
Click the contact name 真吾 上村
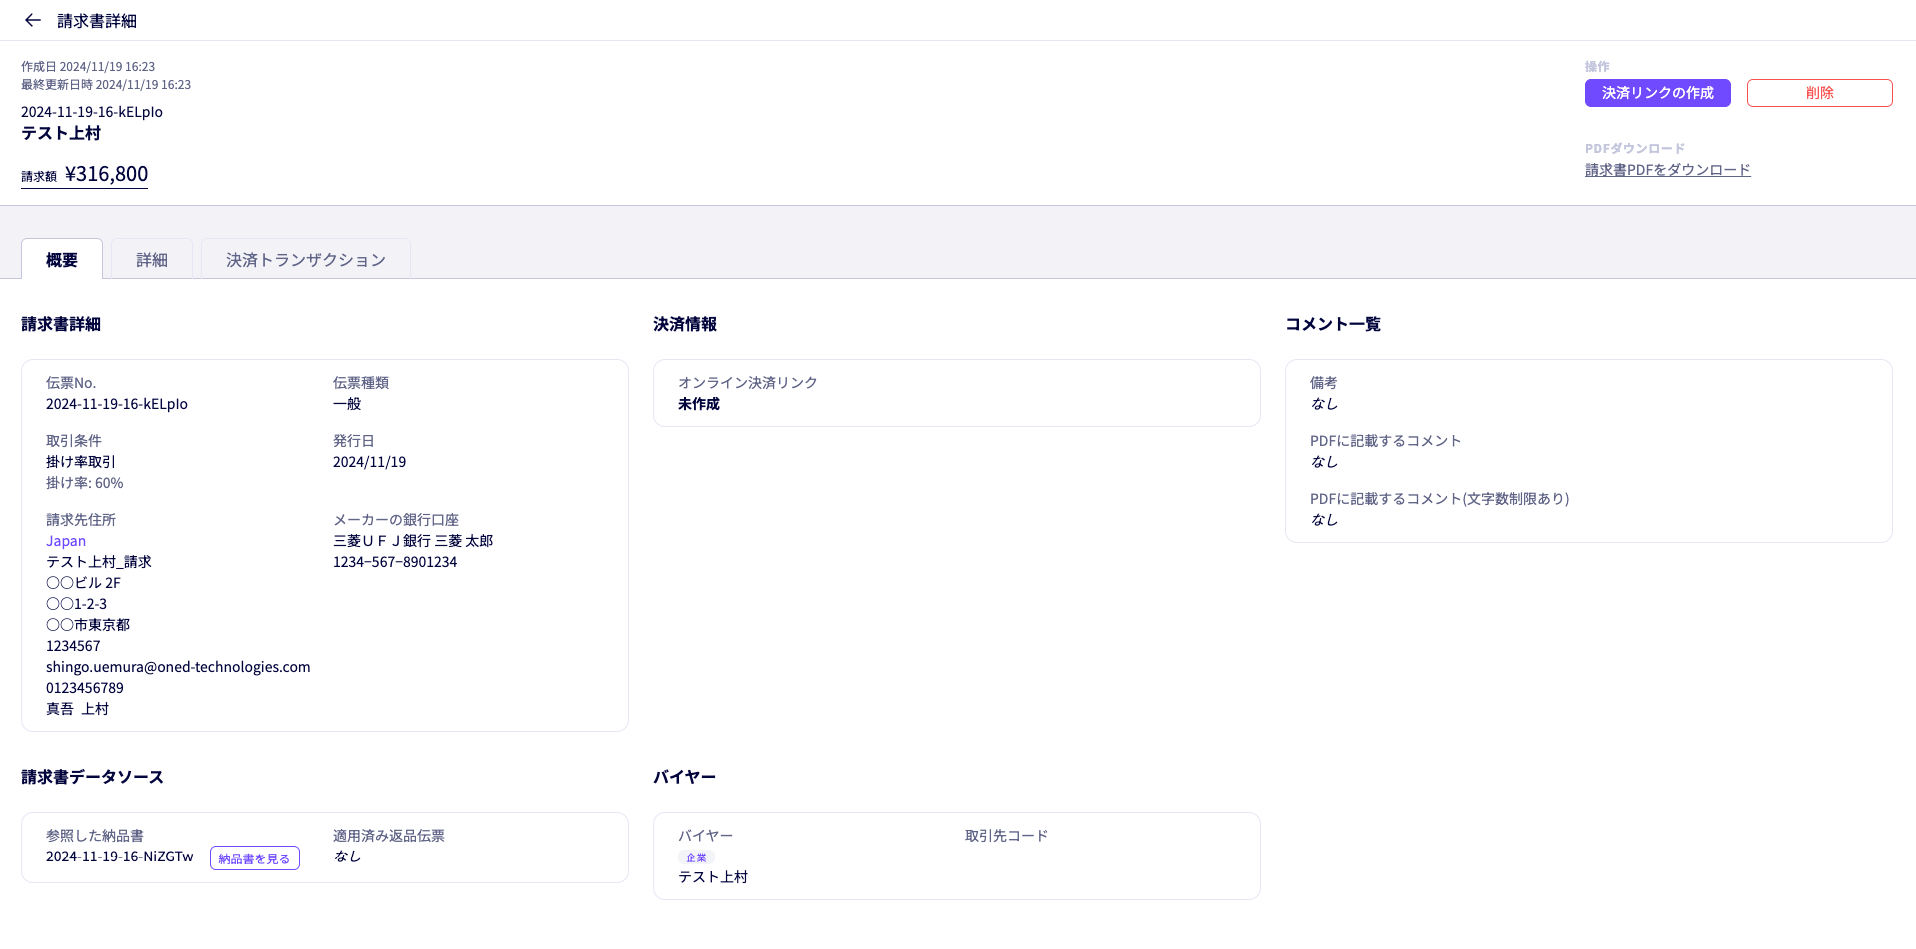(78, 709)
